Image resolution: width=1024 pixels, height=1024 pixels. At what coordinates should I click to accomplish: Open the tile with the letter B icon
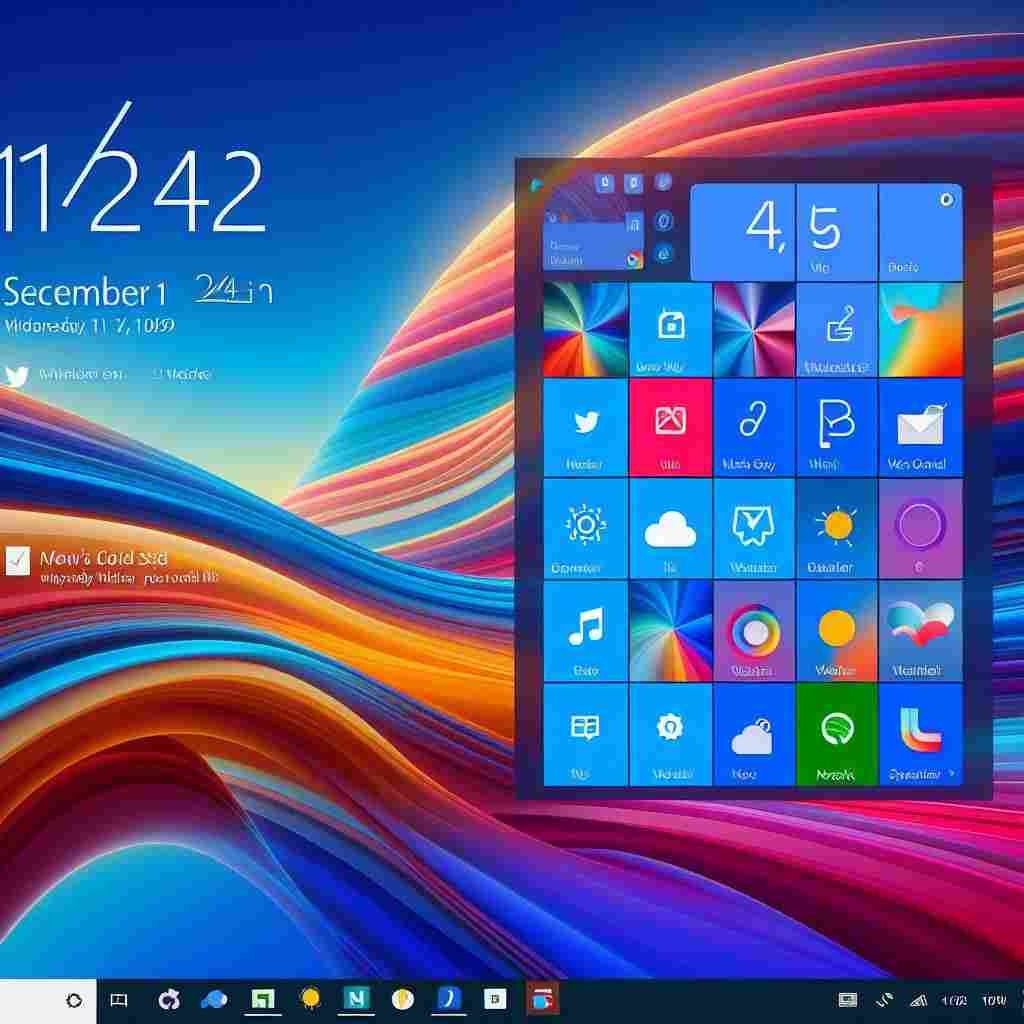pyautogui.click(x=837, y=428)
